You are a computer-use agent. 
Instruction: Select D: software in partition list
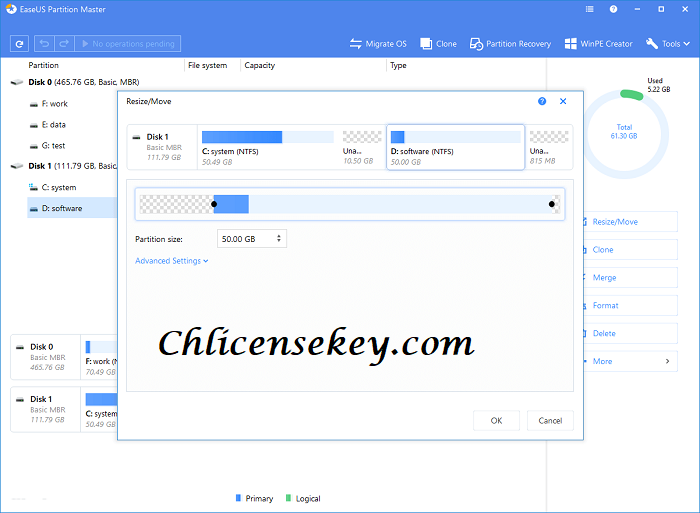[x=71, y=209]
